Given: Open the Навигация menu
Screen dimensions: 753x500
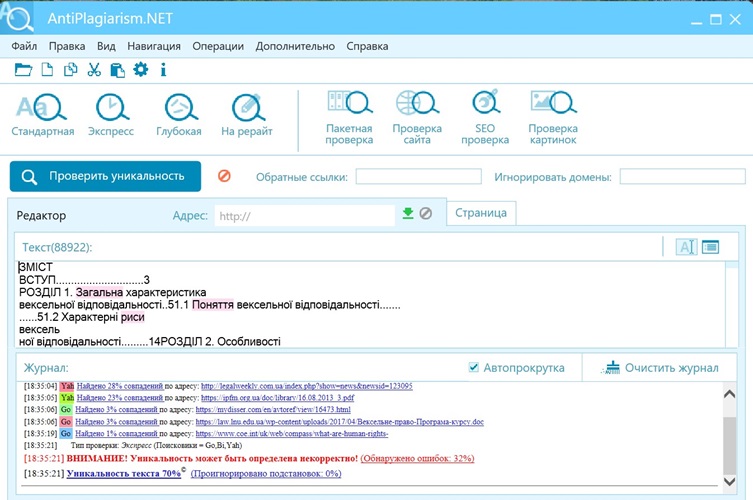Looking at the screenshot, I should coord(154,46).
